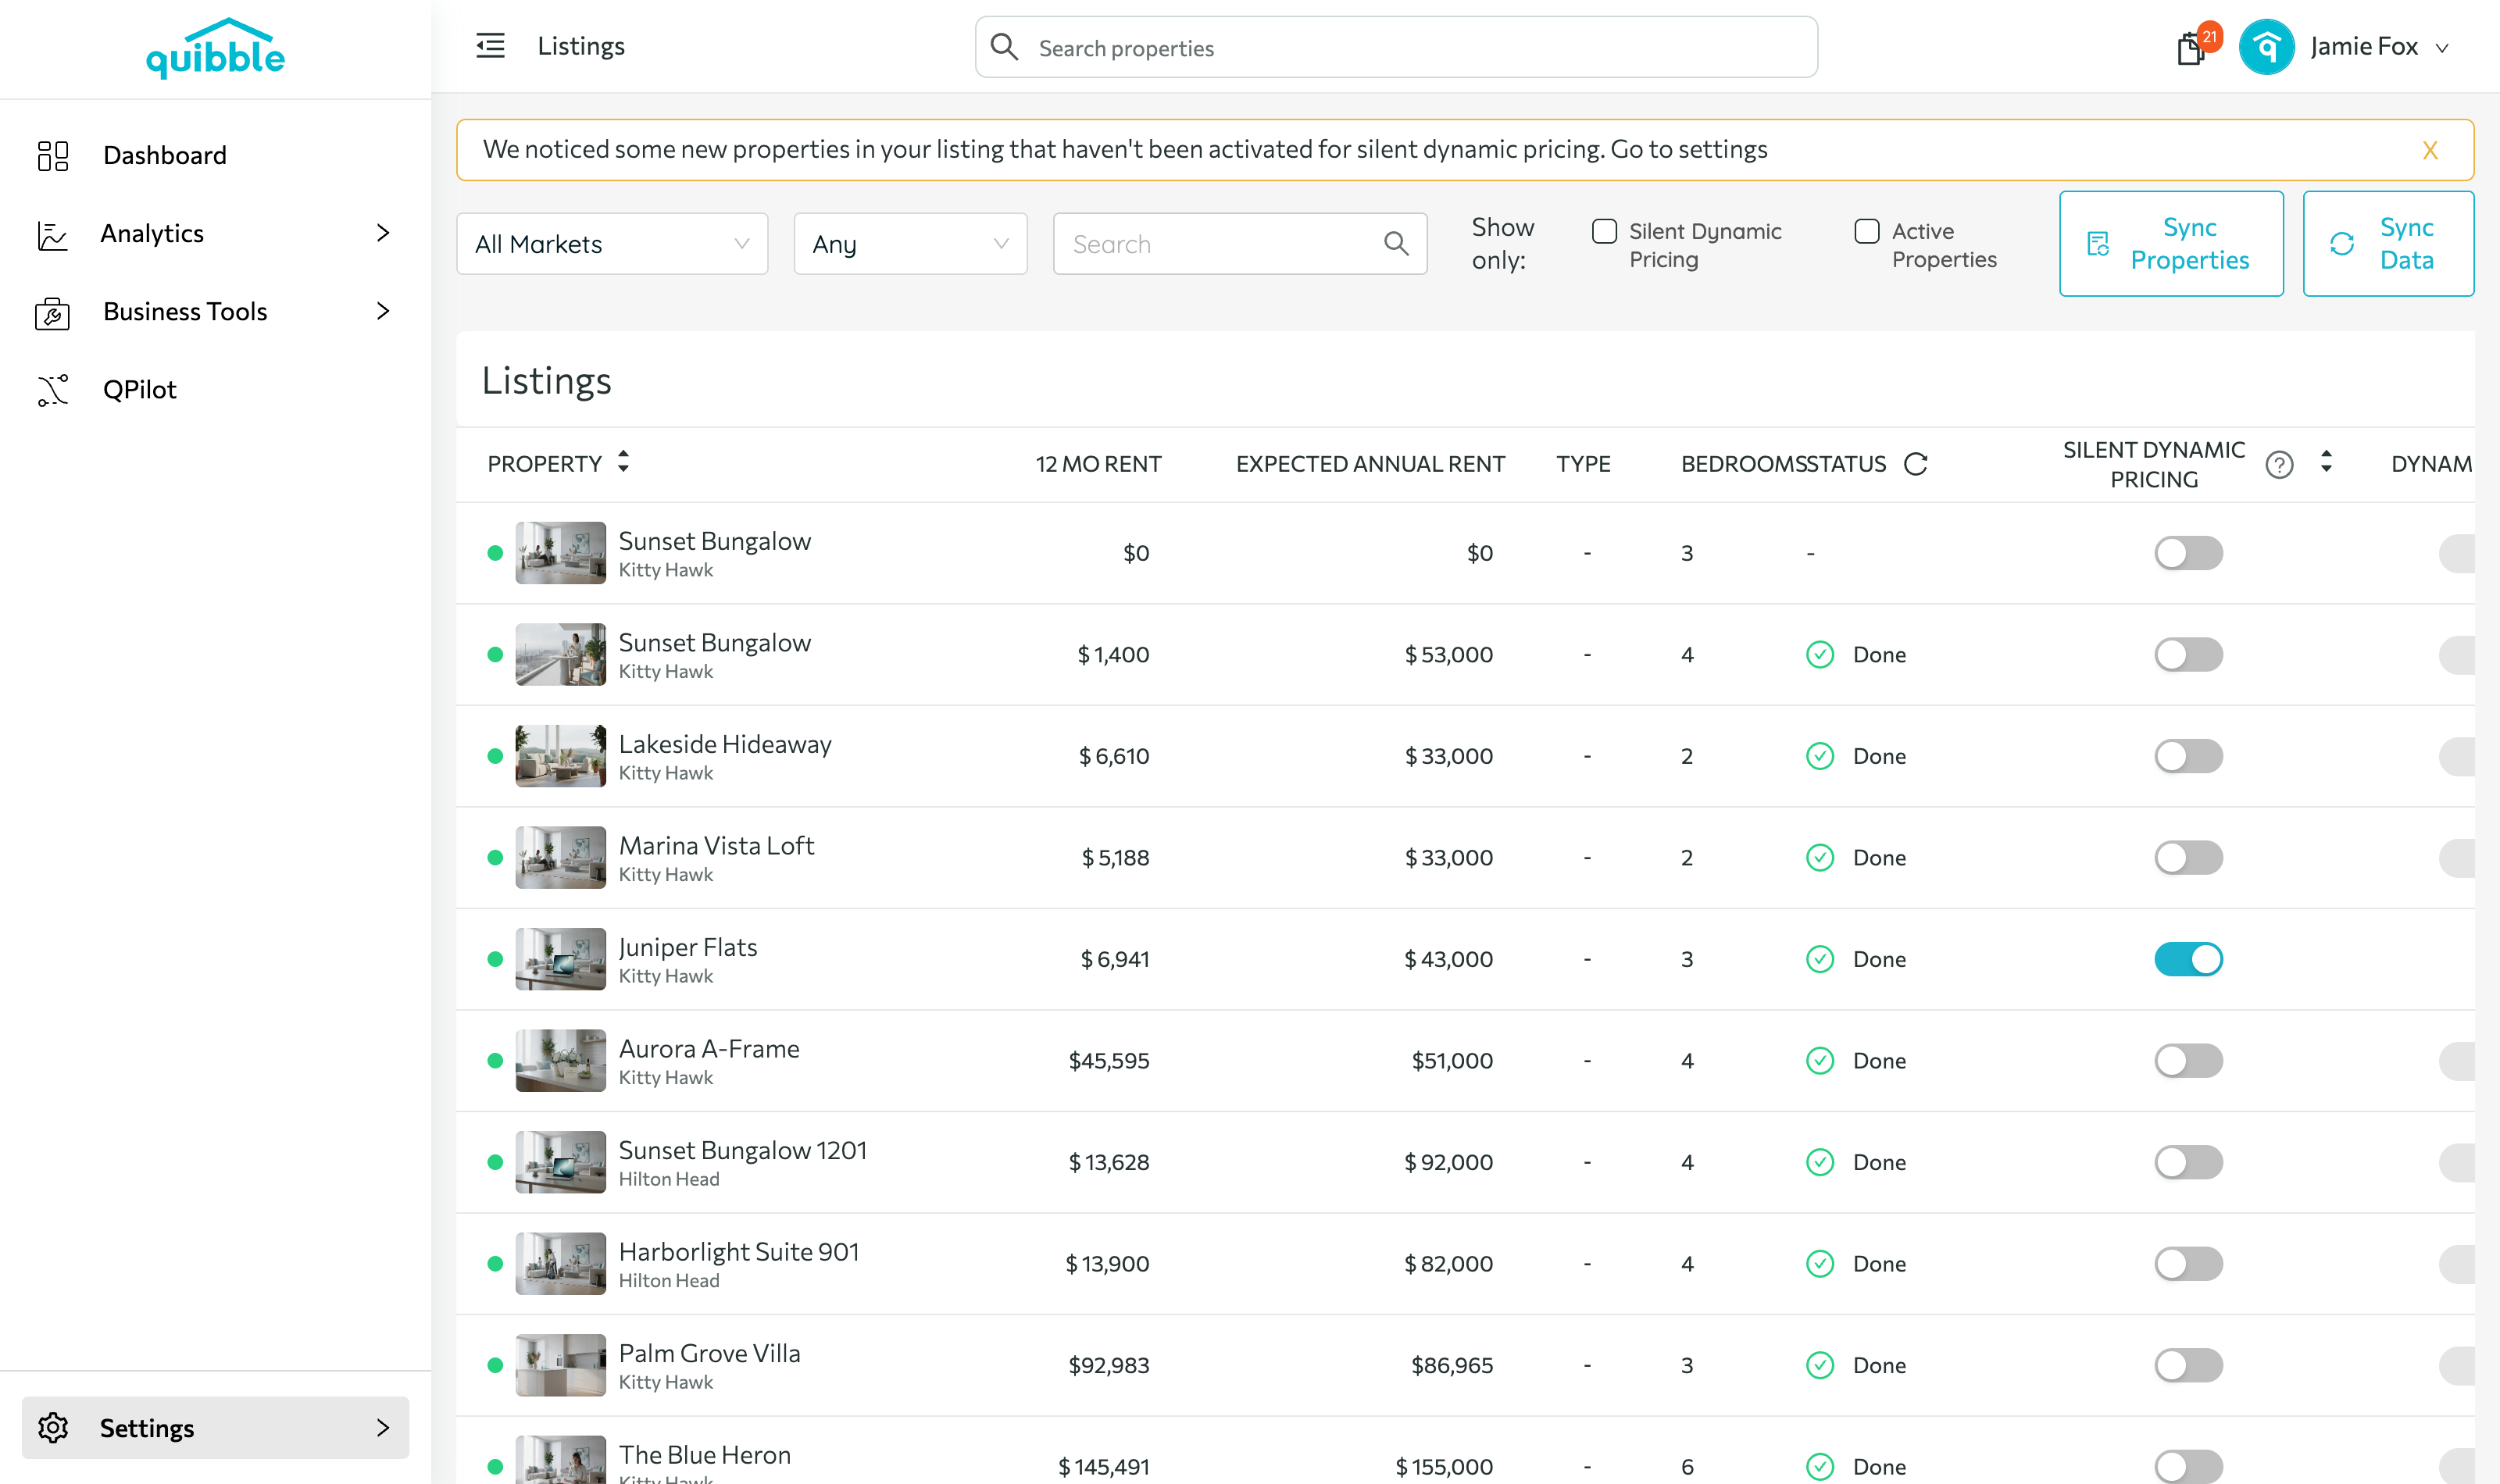Sort listings by PROPERTY column arrows
This screenshot has width=2500, height=1484.
(x=623, y=461)
